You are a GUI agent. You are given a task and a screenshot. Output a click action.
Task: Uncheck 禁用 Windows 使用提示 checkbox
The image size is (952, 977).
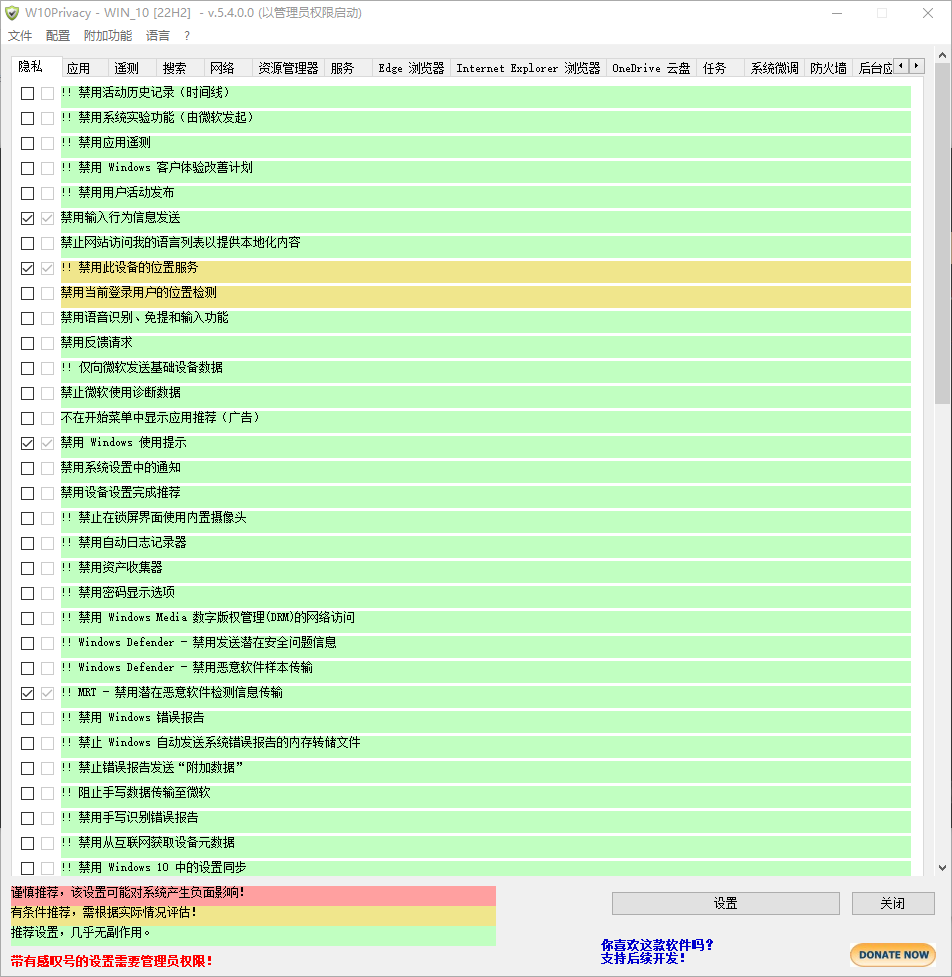coord(27,443)
